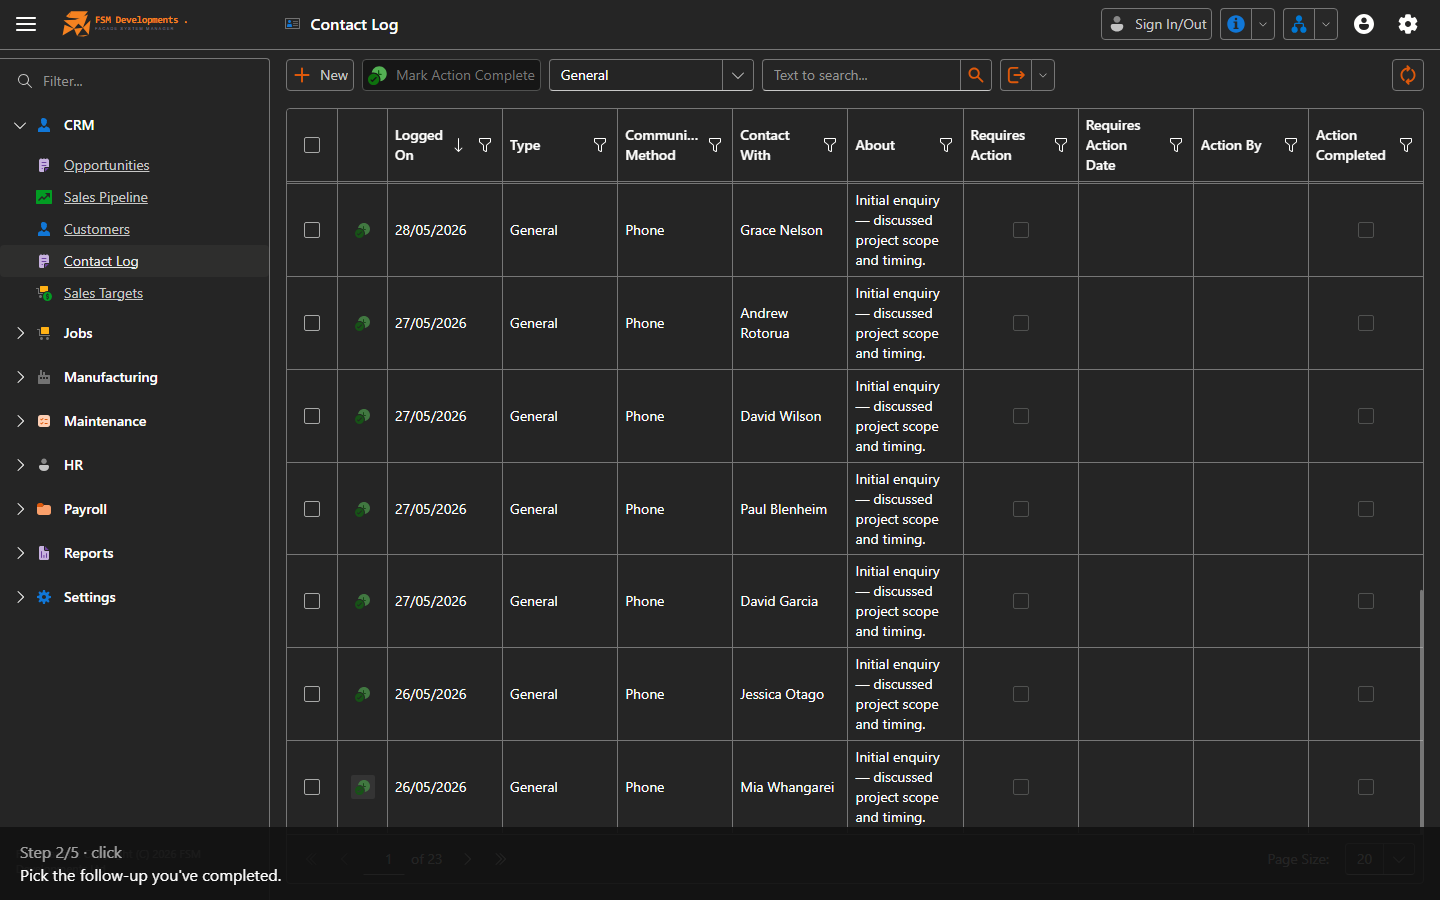1440x900 pixels.
Task: Open the hamburger navigation menu
Action: [x=26, y=24]
